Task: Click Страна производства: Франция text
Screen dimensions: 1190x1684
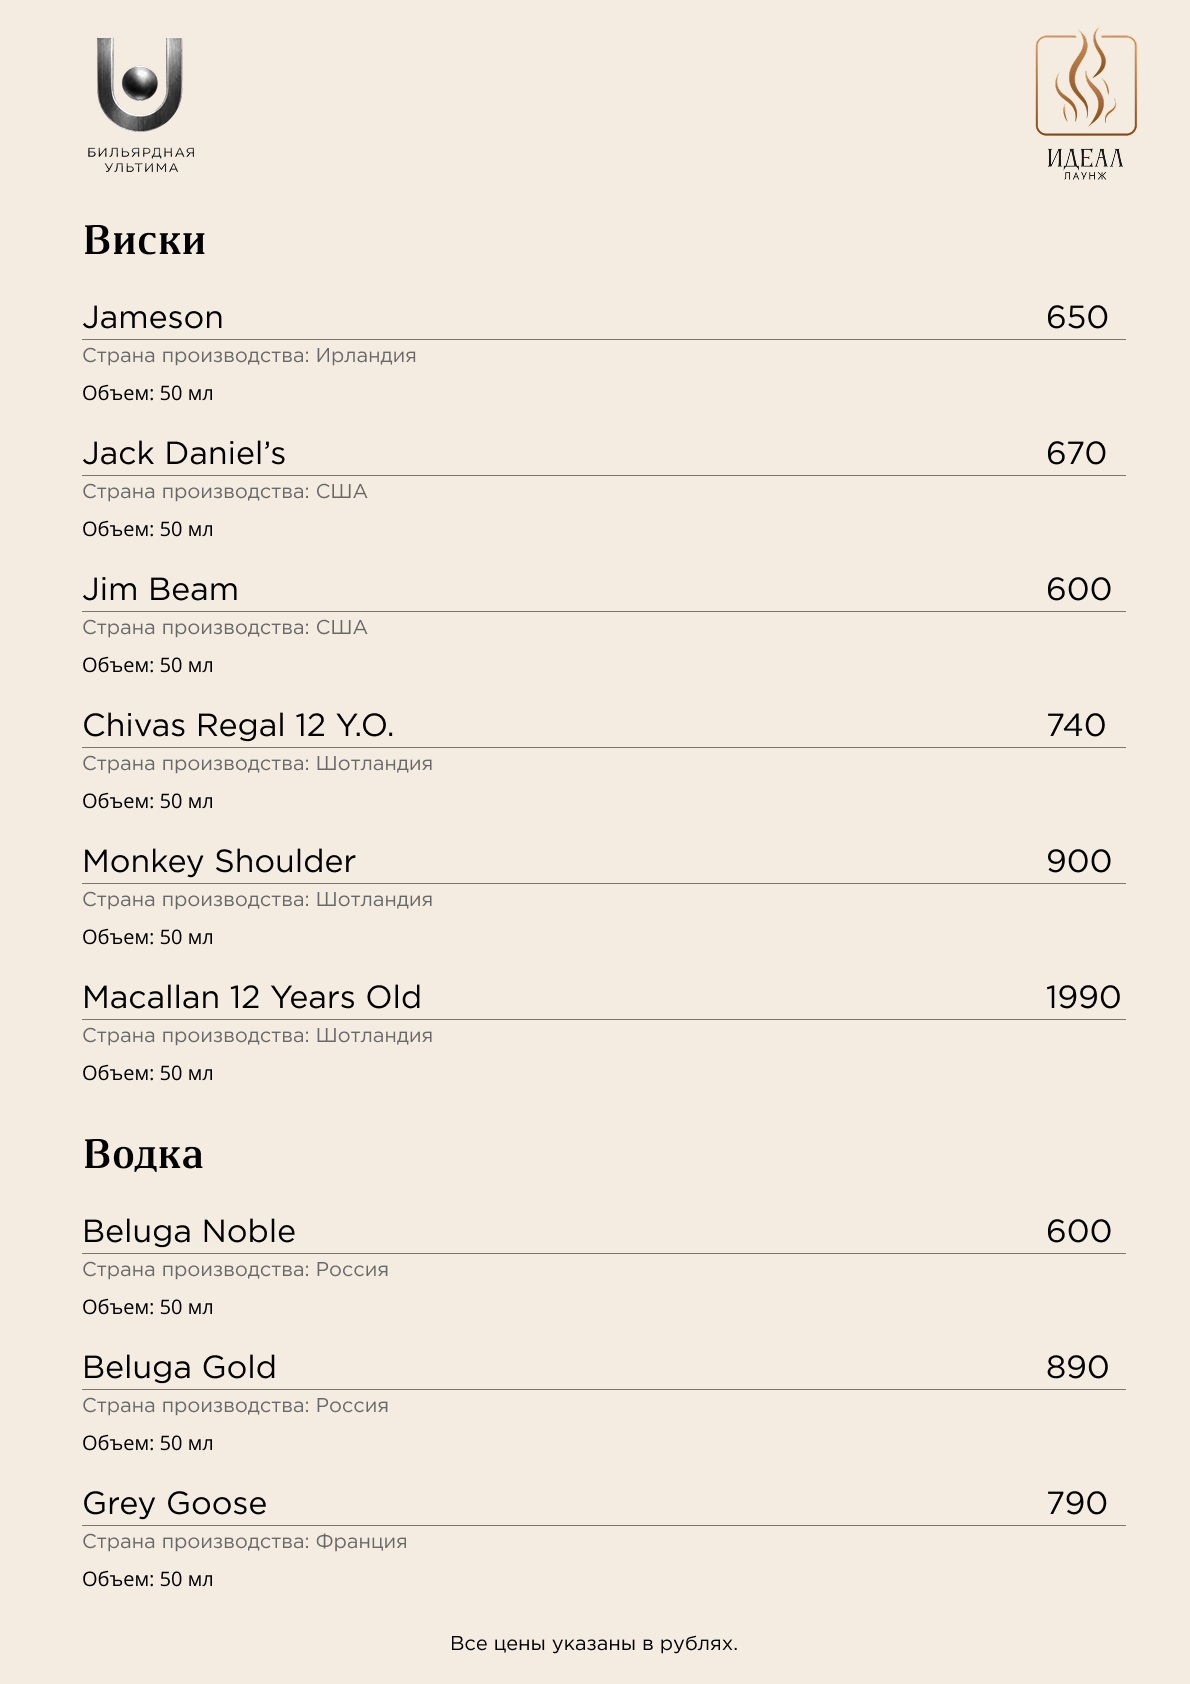Action: (245, 1542)
